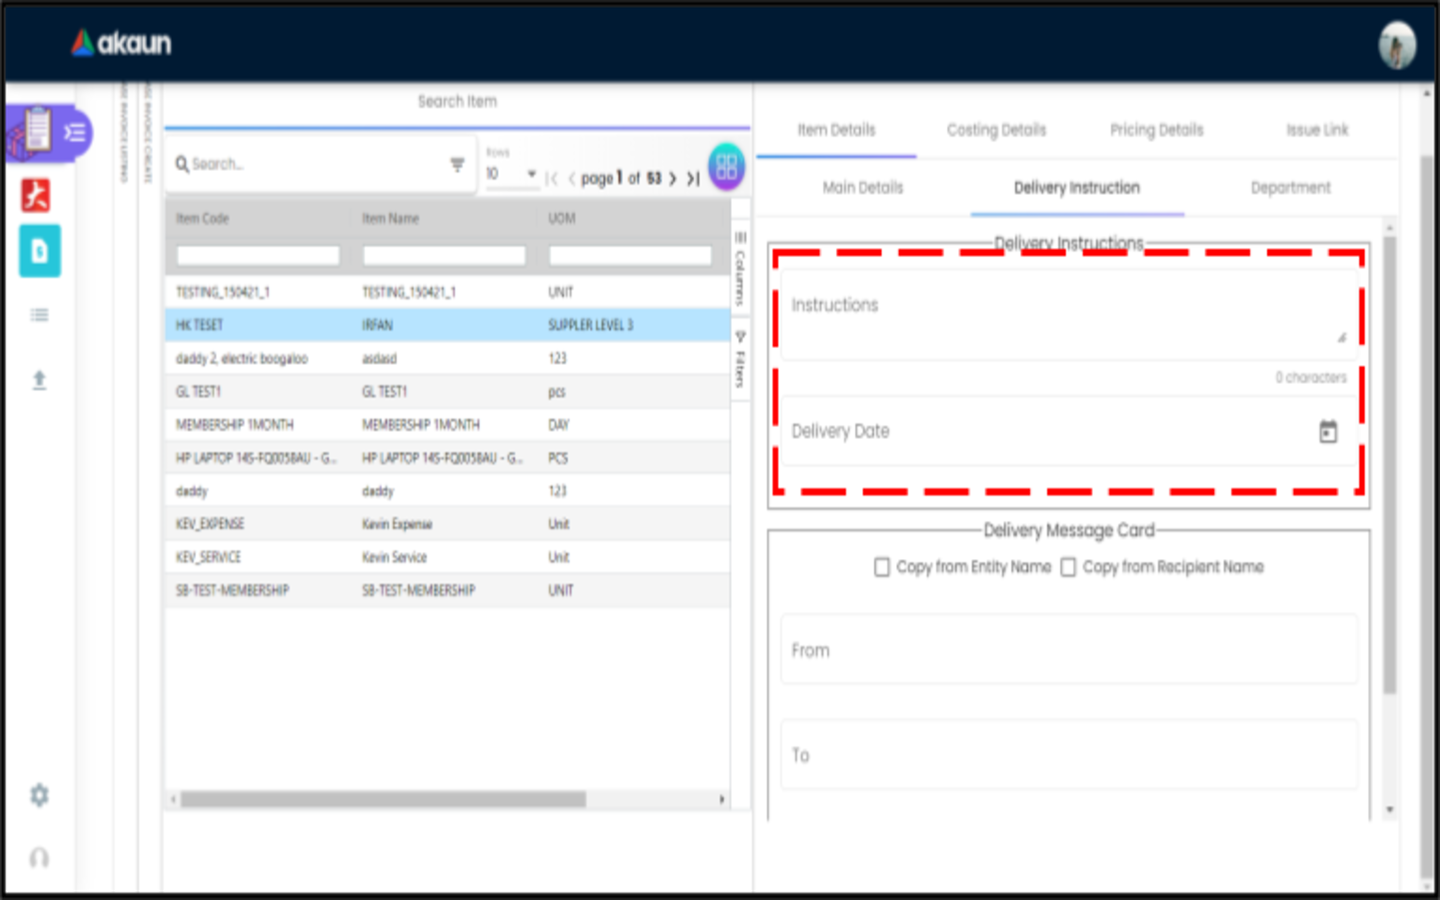Enable Copy from Entity Name checkbox
The height and width of the screenshot is (900, 1440).
point(882,567)
